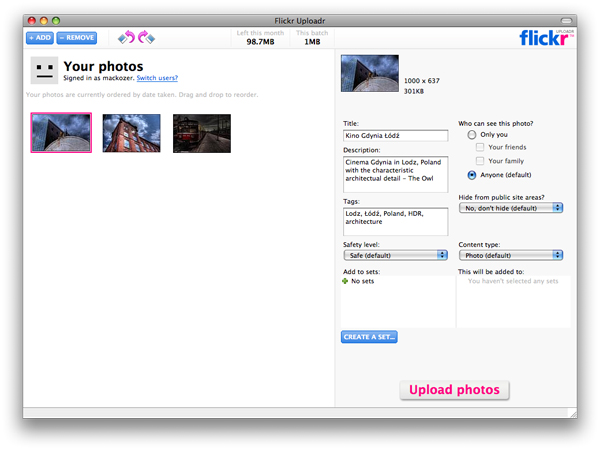Click the 301KB file size text

414,91
